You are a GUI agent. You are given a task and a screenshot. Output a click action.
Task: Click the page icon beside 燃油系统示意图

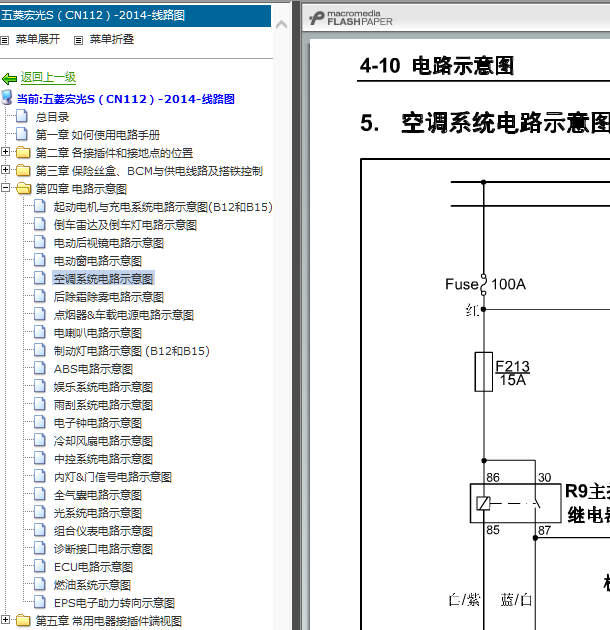click(x=40, y=585)
